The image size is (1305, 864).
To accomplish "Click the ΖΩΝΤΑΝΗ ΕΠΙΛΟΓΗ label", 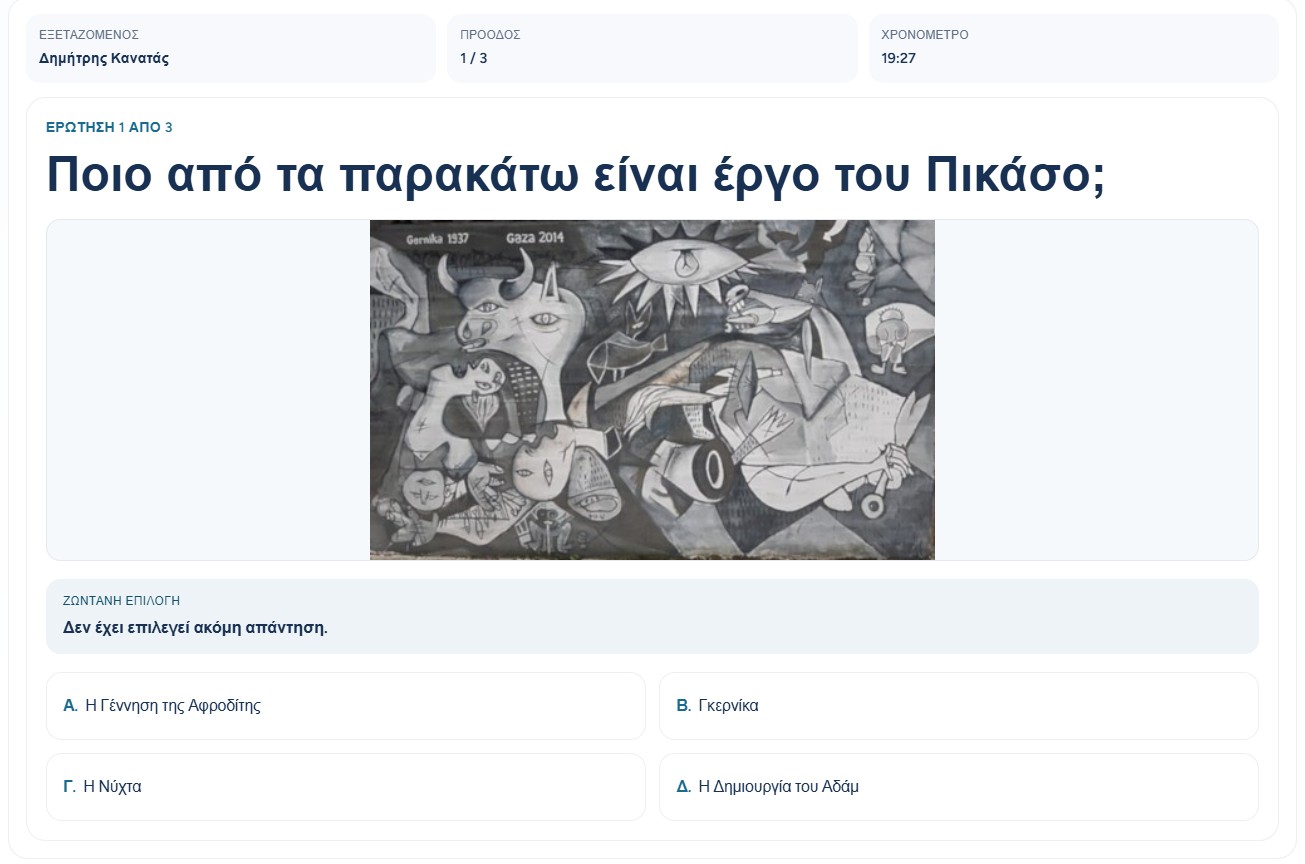I will 121,601.
